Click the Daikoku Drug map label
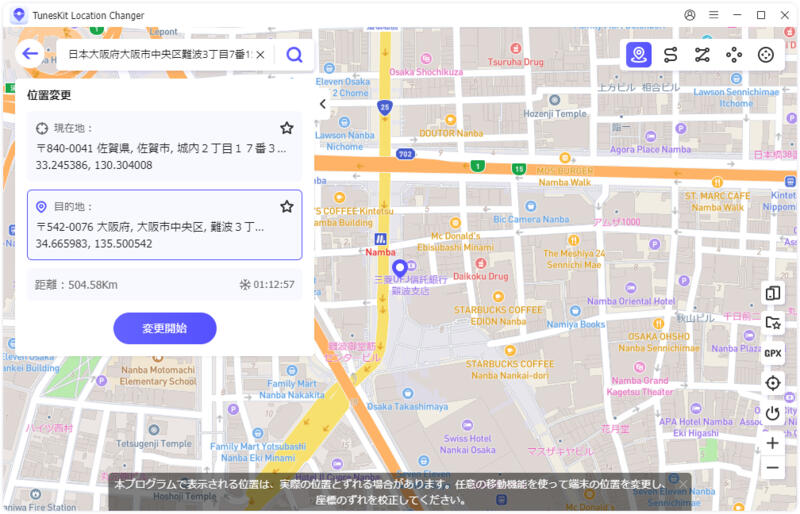The height and width of the screenshot is (514, 800). tap(481, 276)
